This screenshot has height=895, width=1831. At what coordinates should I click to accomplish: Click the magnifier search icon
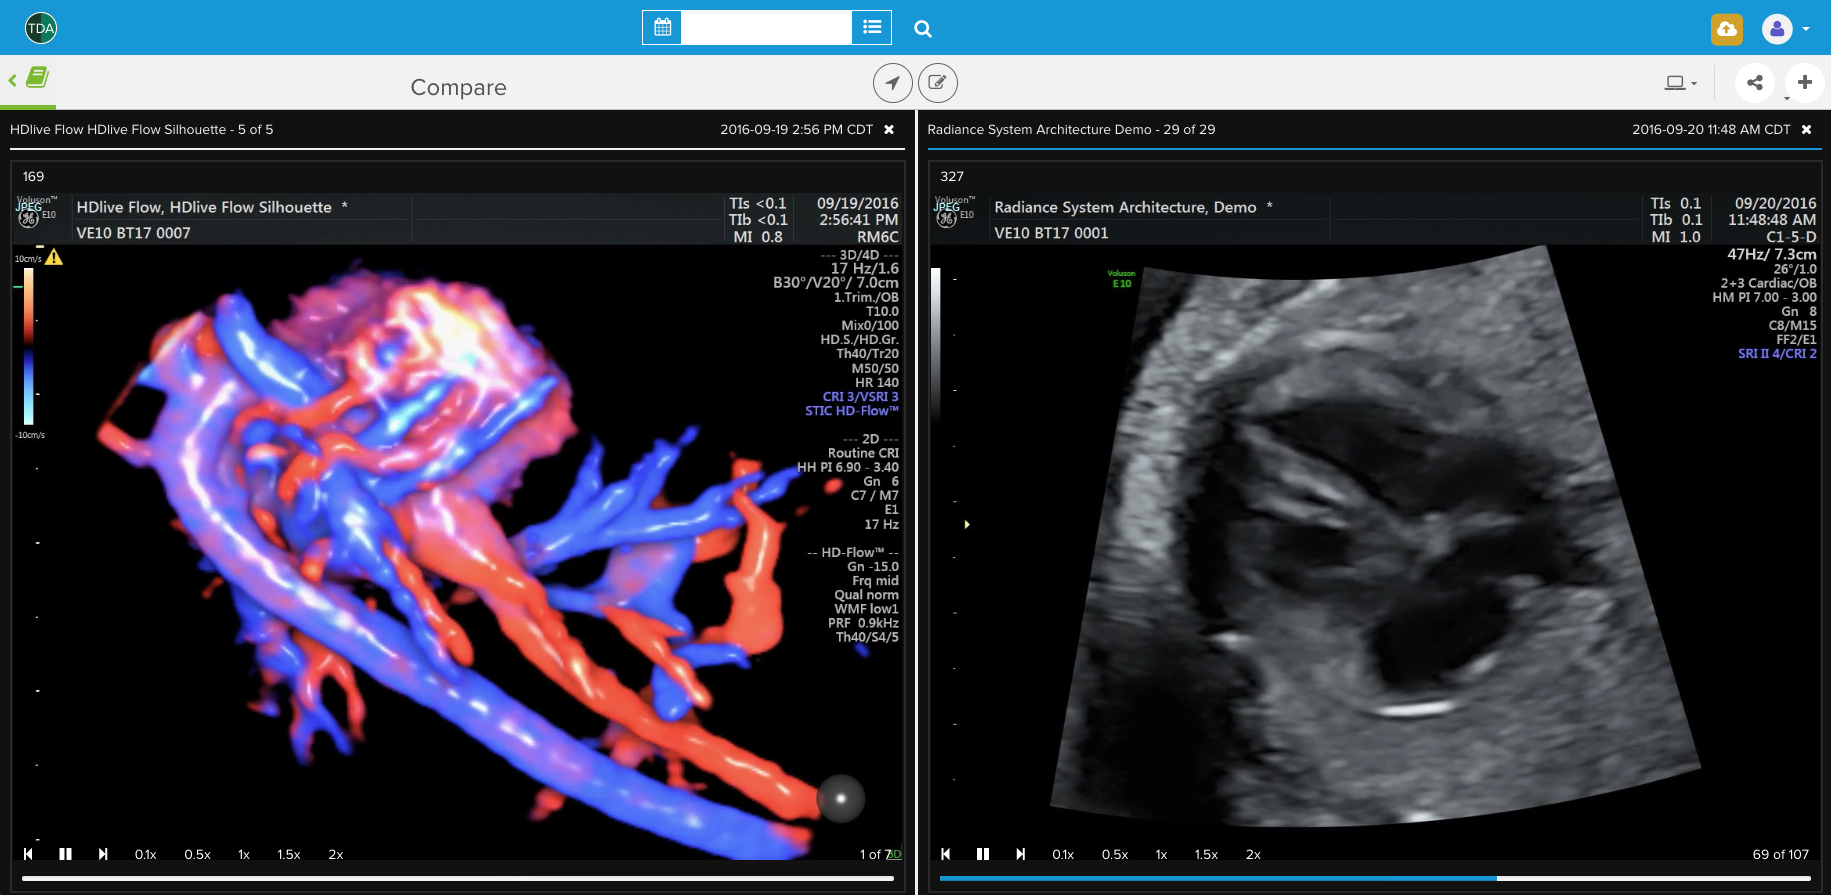[x=923, y=29]
